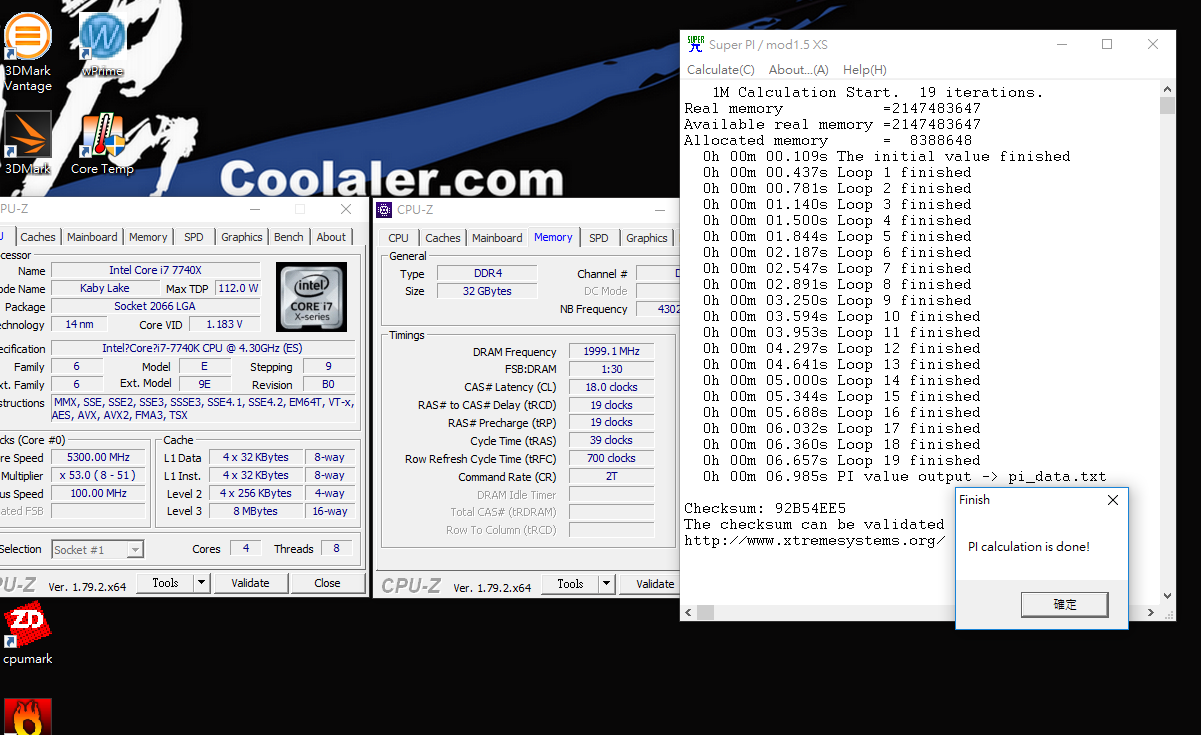Switch to Caches tab in left CPU-Z

point(38,237)
